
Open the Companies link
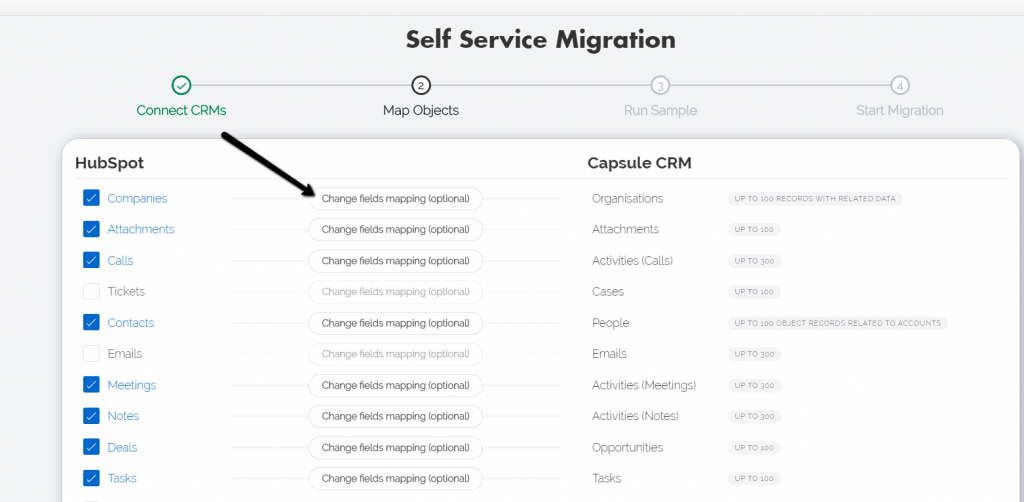click(137, 198)
